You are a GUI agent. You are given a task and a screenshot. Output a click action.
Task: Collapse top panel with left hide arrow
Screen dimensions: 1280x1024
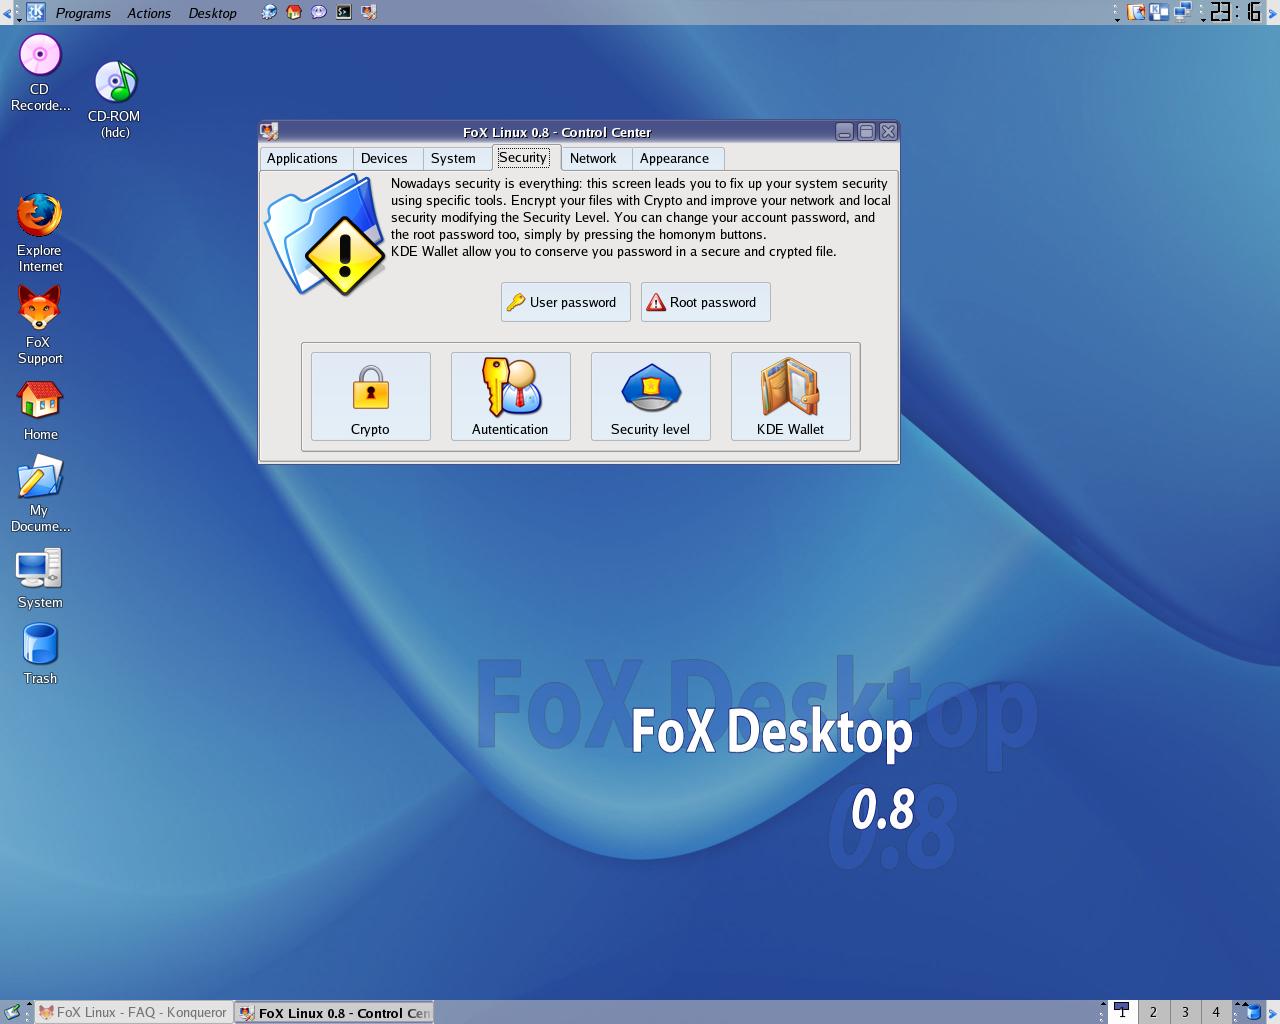(x=6, y=12)
